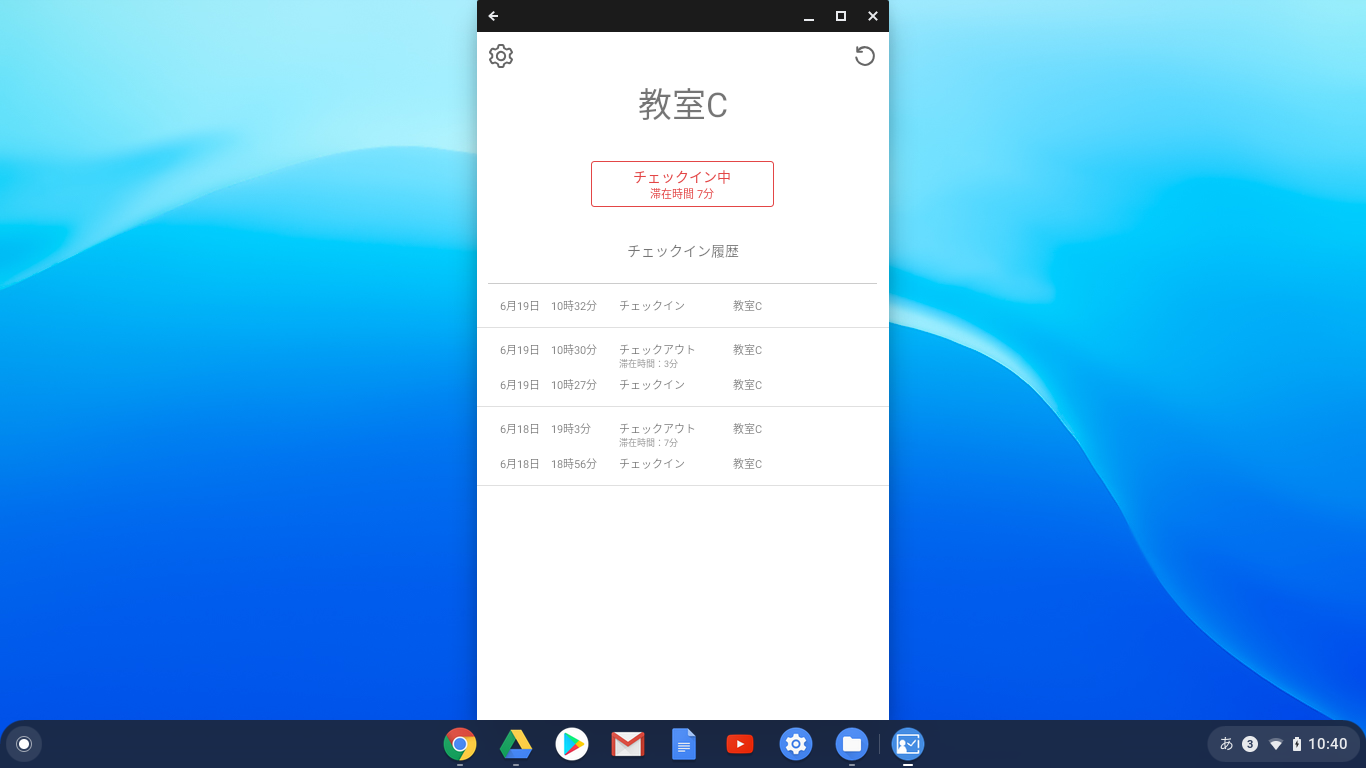
Task: Click the チェックイン中 status button
Action: pos(682,184)
